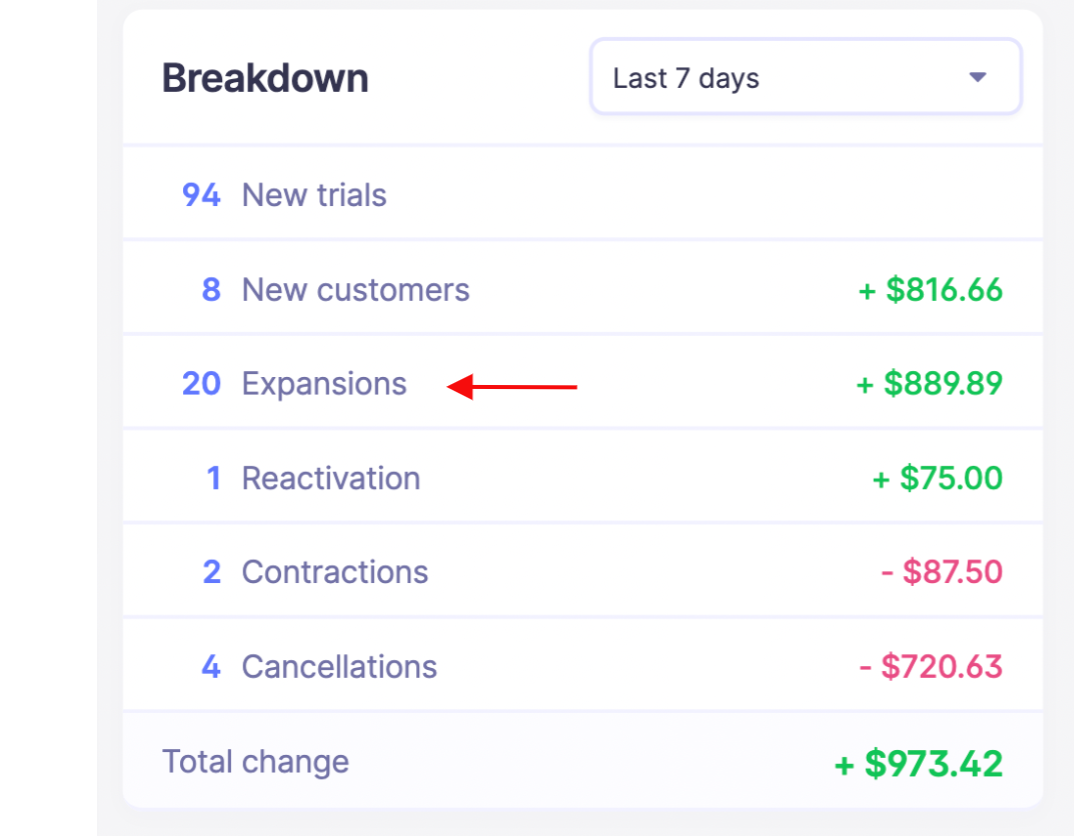1074x836 pixels.
Task: Click the Breakdown heading
Action: point(265,78)
